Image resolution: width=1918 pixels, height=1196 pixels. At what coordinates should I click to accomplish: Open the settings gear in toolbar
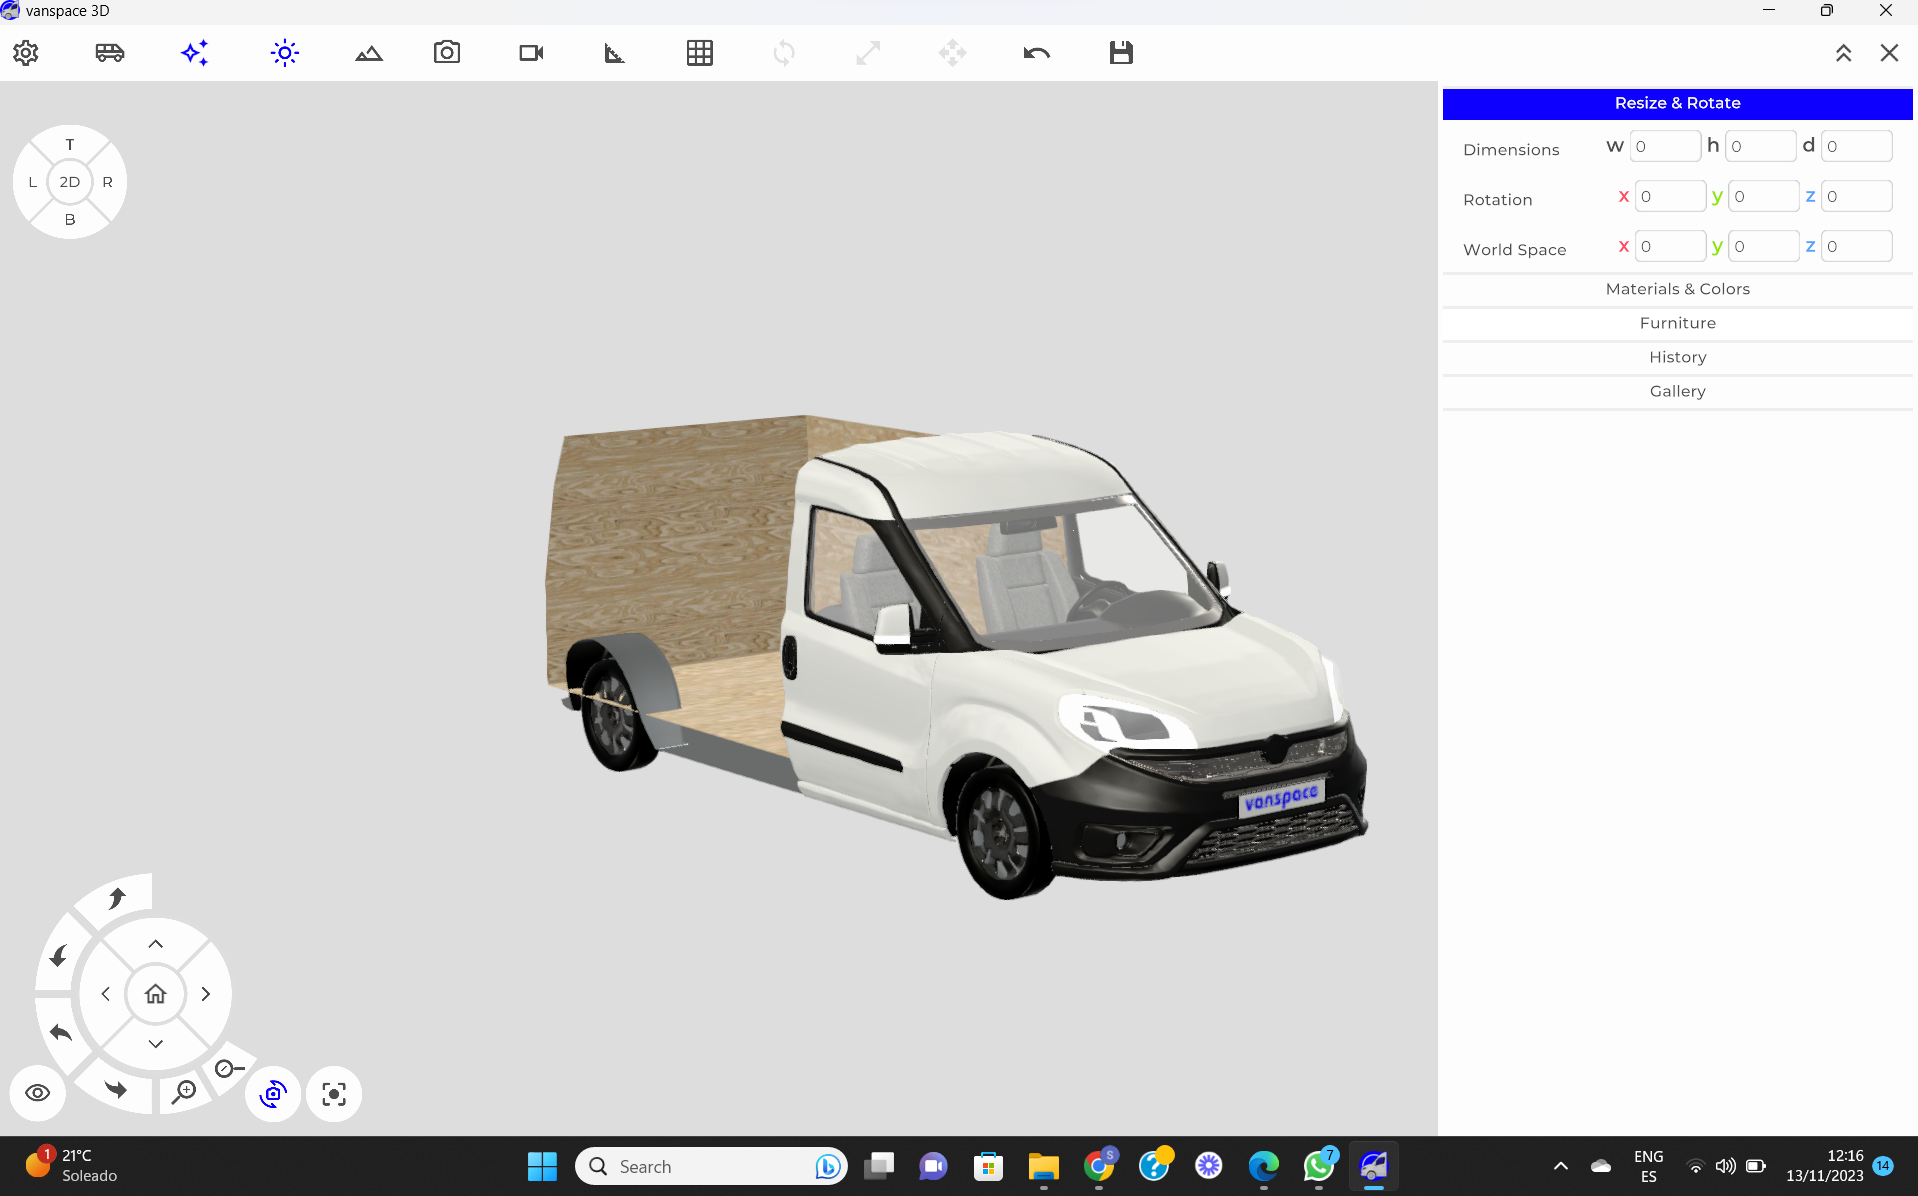click(26, 53)
